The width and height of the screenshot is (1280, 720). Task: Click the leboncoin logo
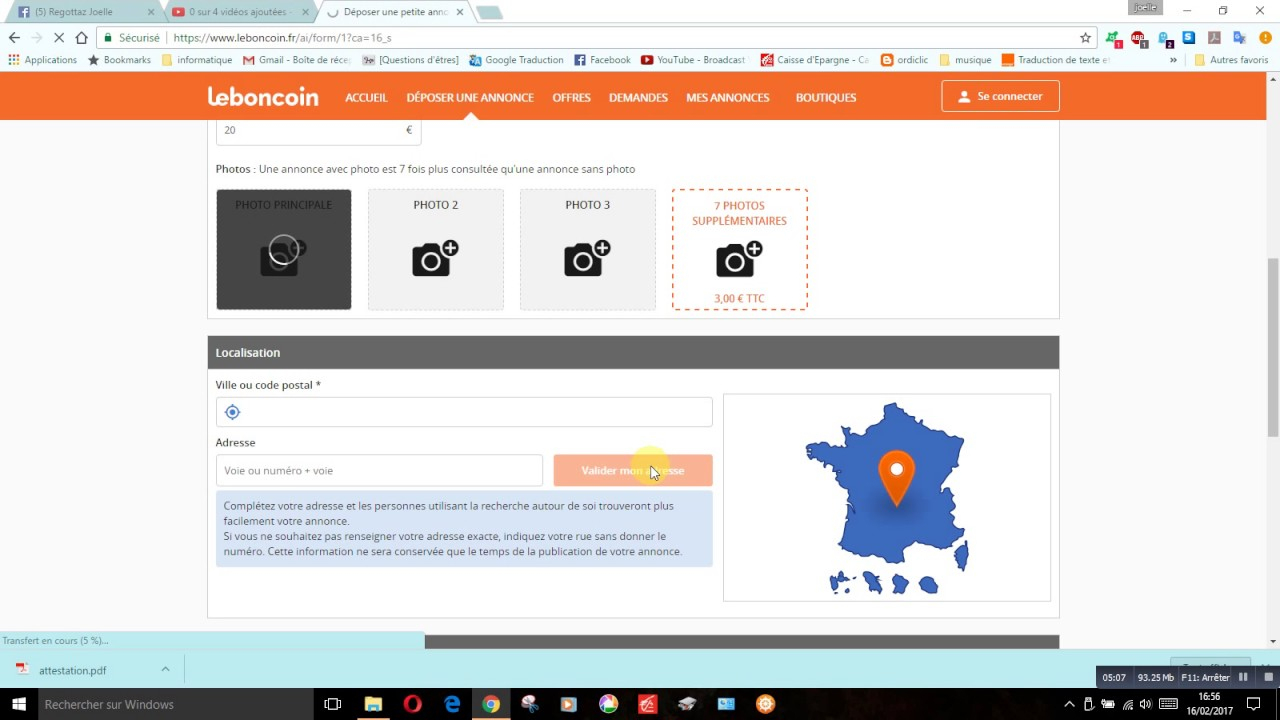point(263,97)
